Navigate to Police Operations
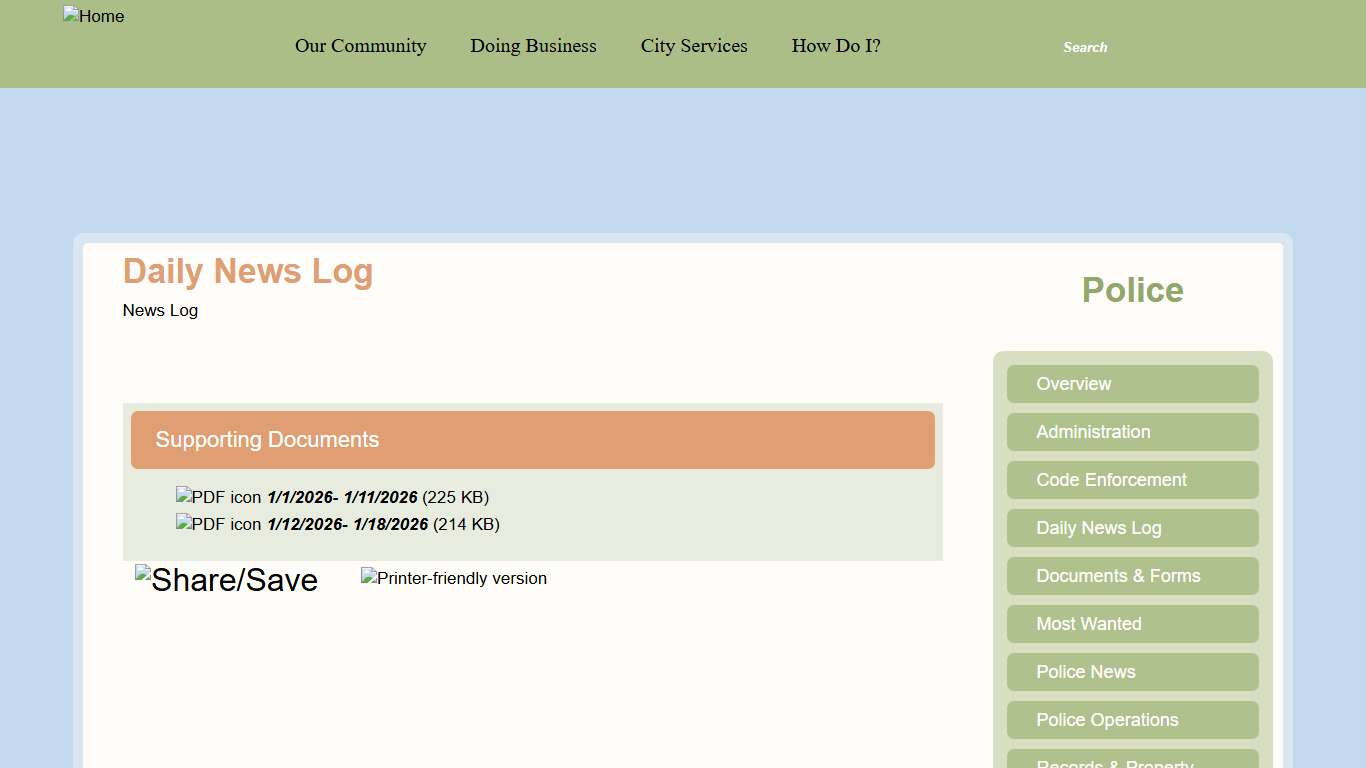The height and width of the screenshot is (768, 1366). click(1132, 720)
